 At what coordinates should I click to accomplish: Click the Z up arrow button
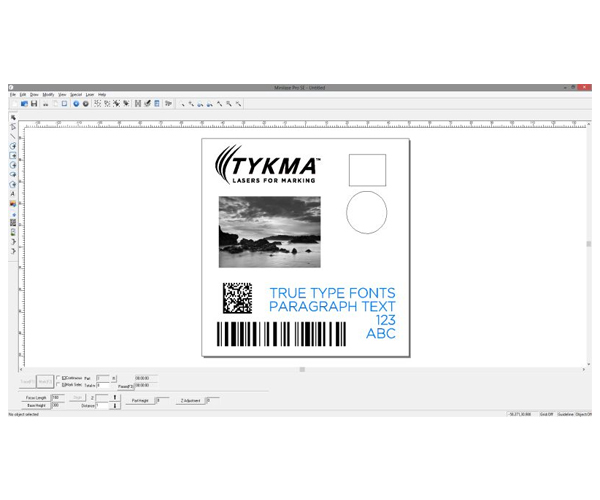[116, 397]
